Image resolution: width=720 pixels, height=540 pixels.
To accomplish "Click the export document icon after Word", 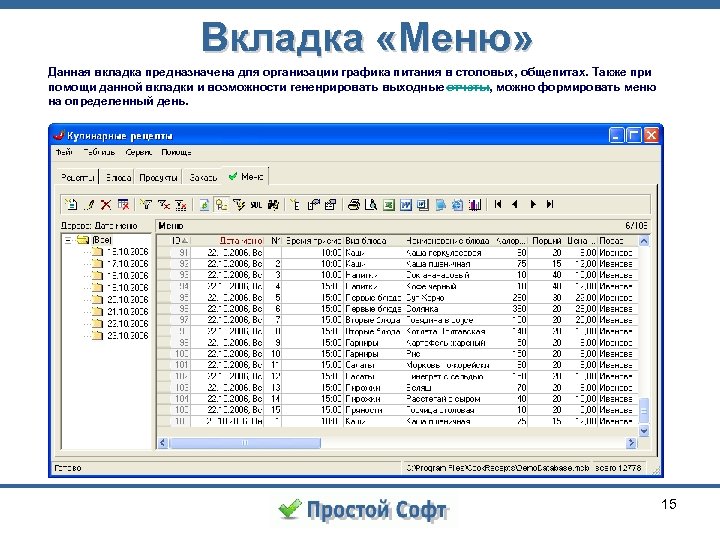I will (x=423, y=204).
